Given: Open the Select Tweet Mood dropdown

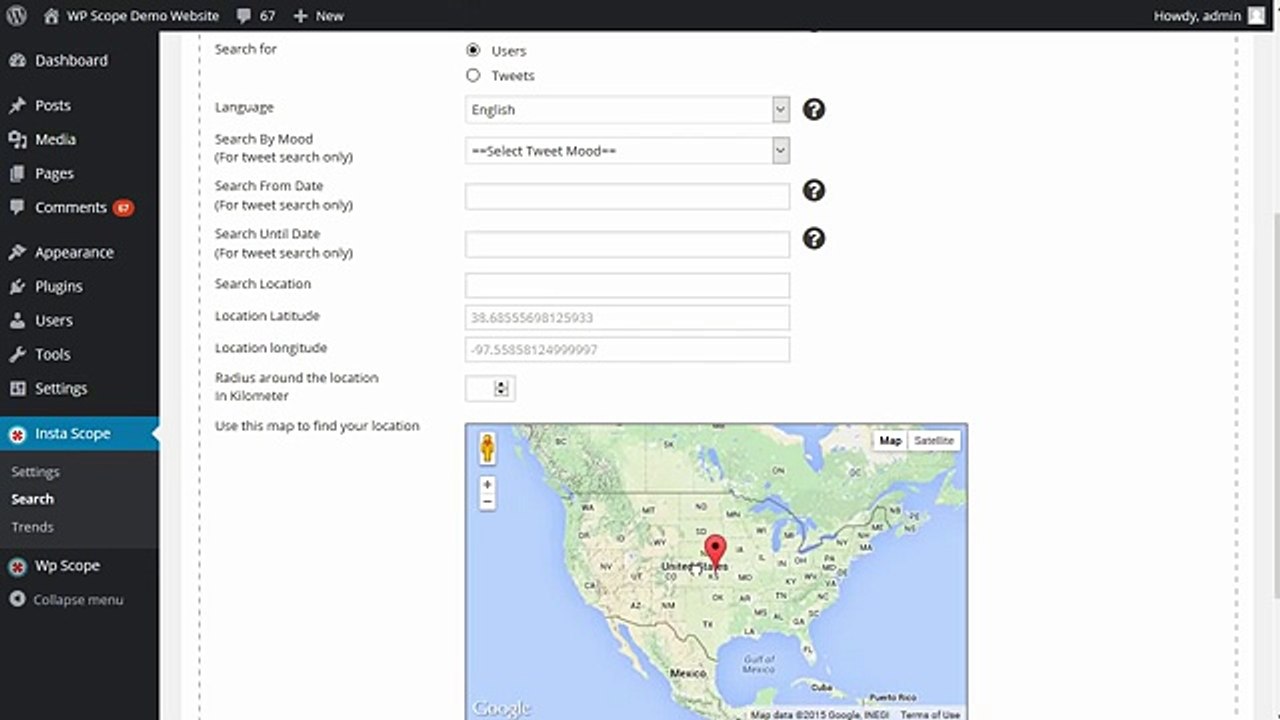Looking at the screenshot, I should click(x=627, y=151).
